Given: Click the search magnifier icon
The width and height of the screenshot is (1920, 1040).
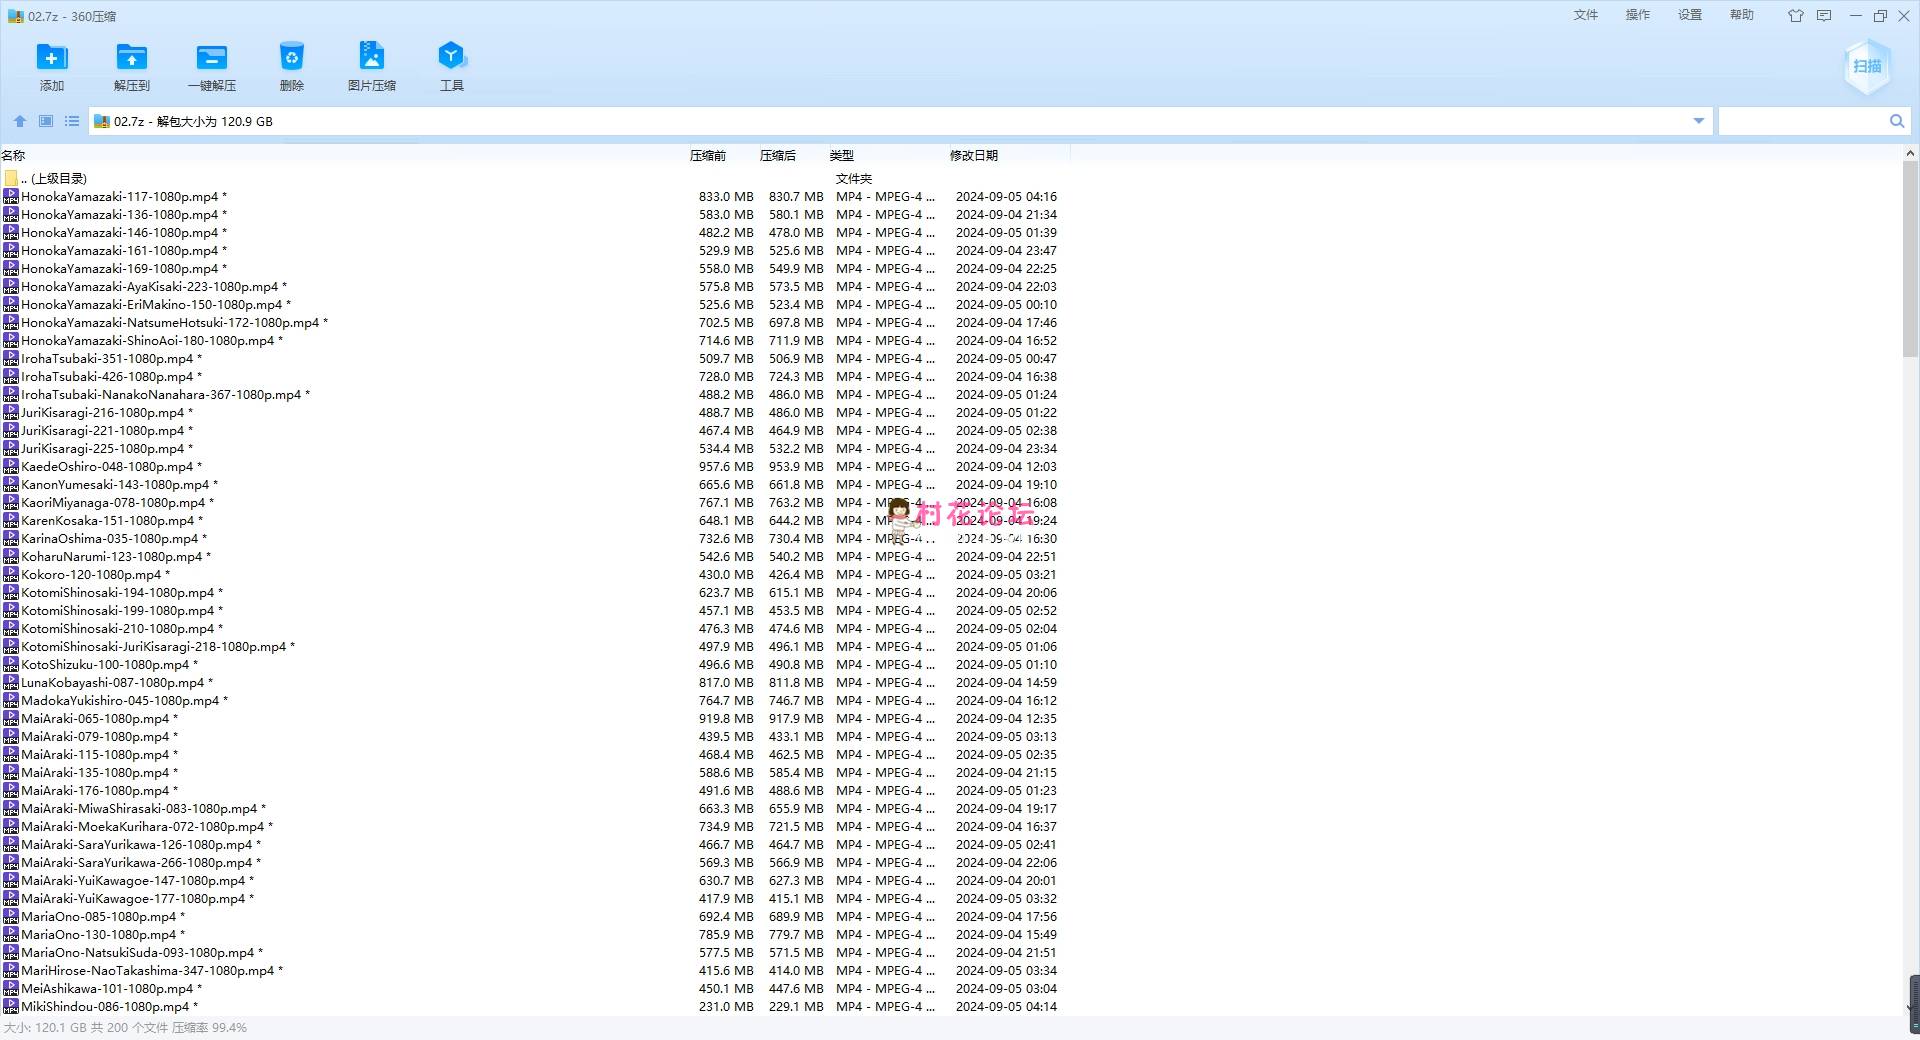Looking at the screenshot, I should point(1897,121).
